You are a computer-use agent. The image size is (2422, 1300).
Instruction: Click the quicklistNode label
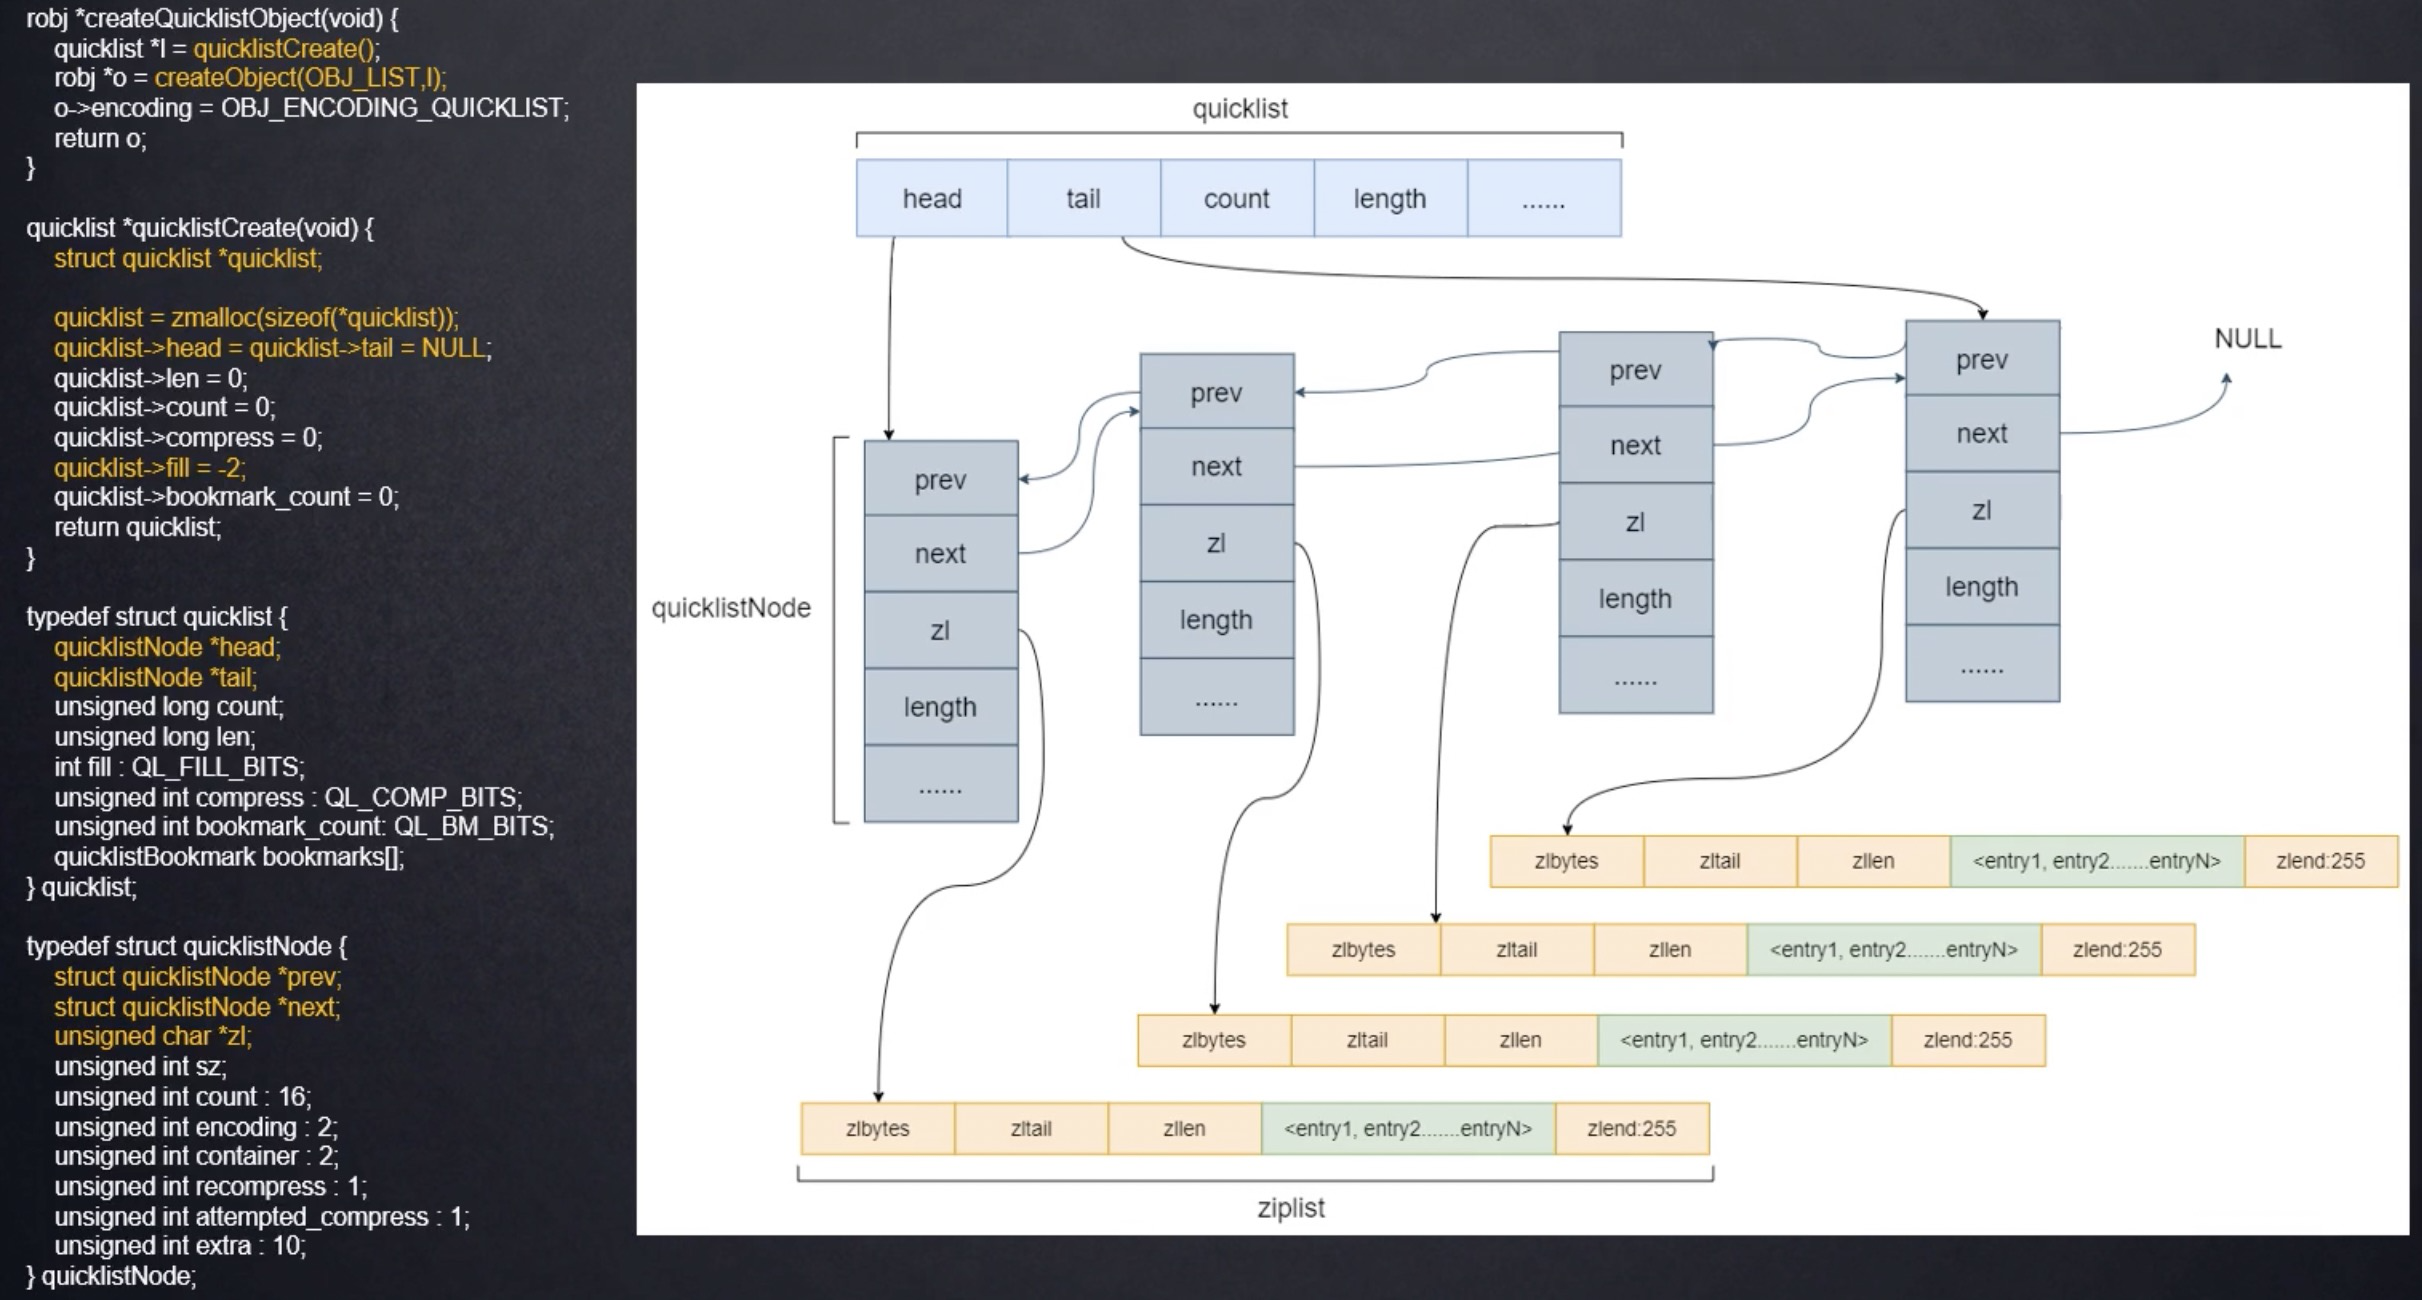[733, 608]
